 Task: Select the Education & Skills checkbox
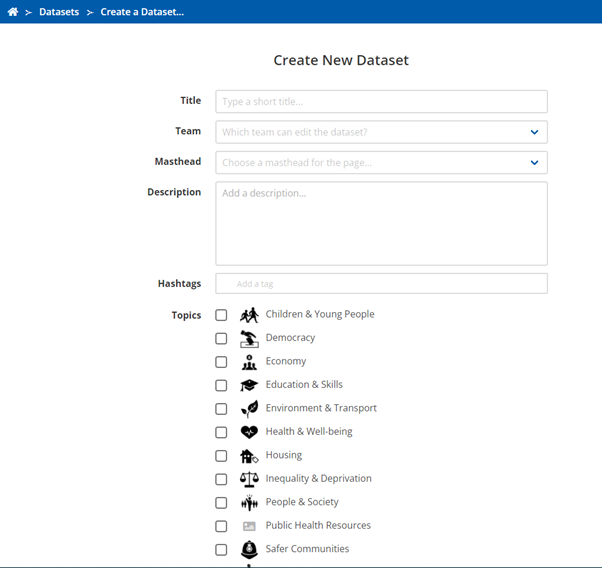pos(221,385)
